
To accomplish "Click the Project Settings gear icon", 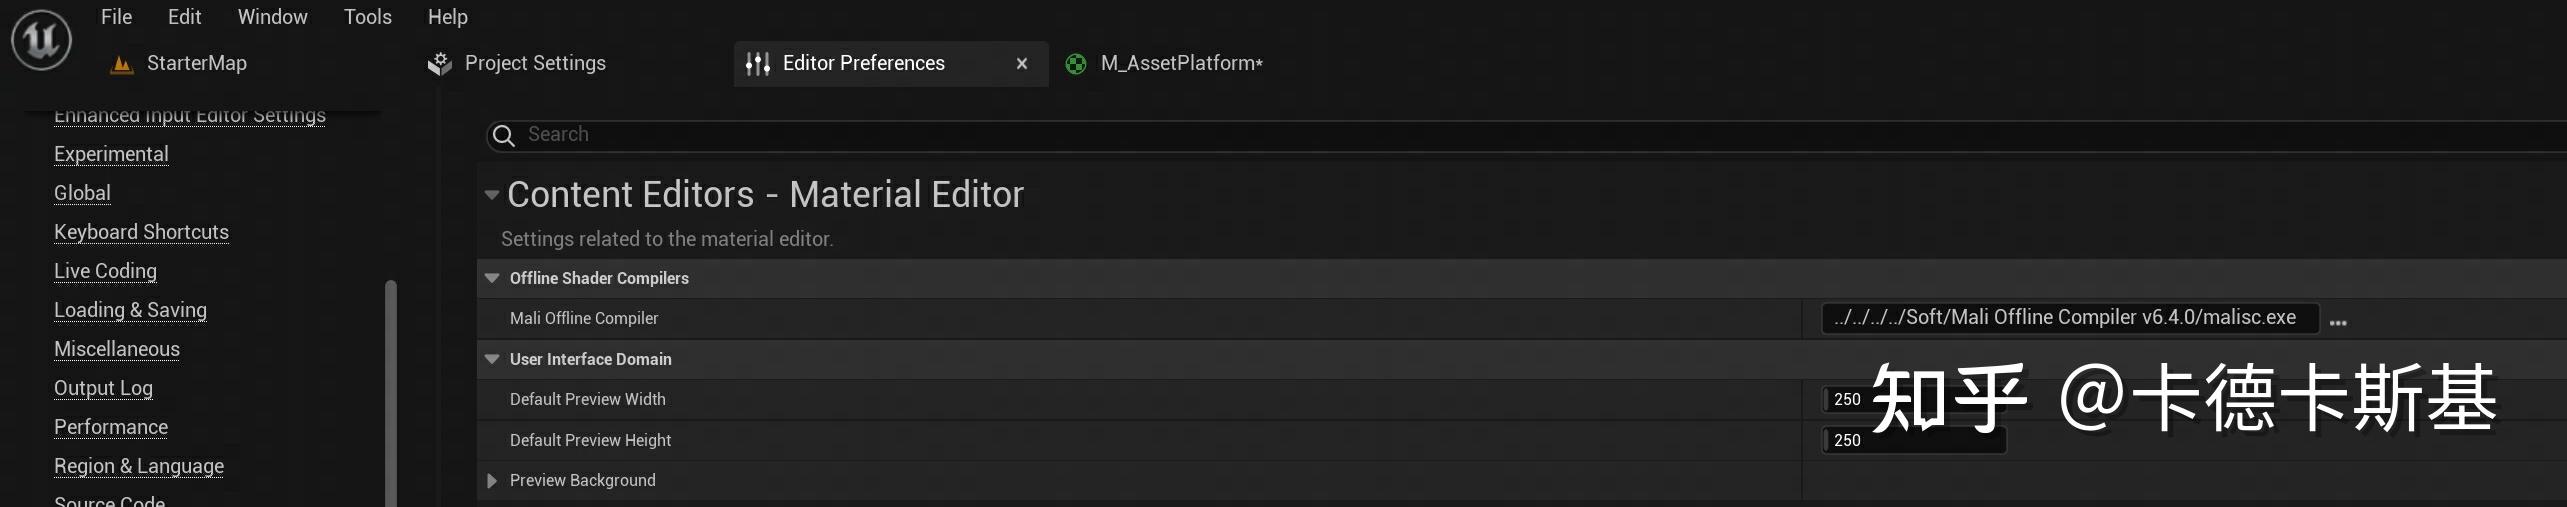I will (440, 64).
